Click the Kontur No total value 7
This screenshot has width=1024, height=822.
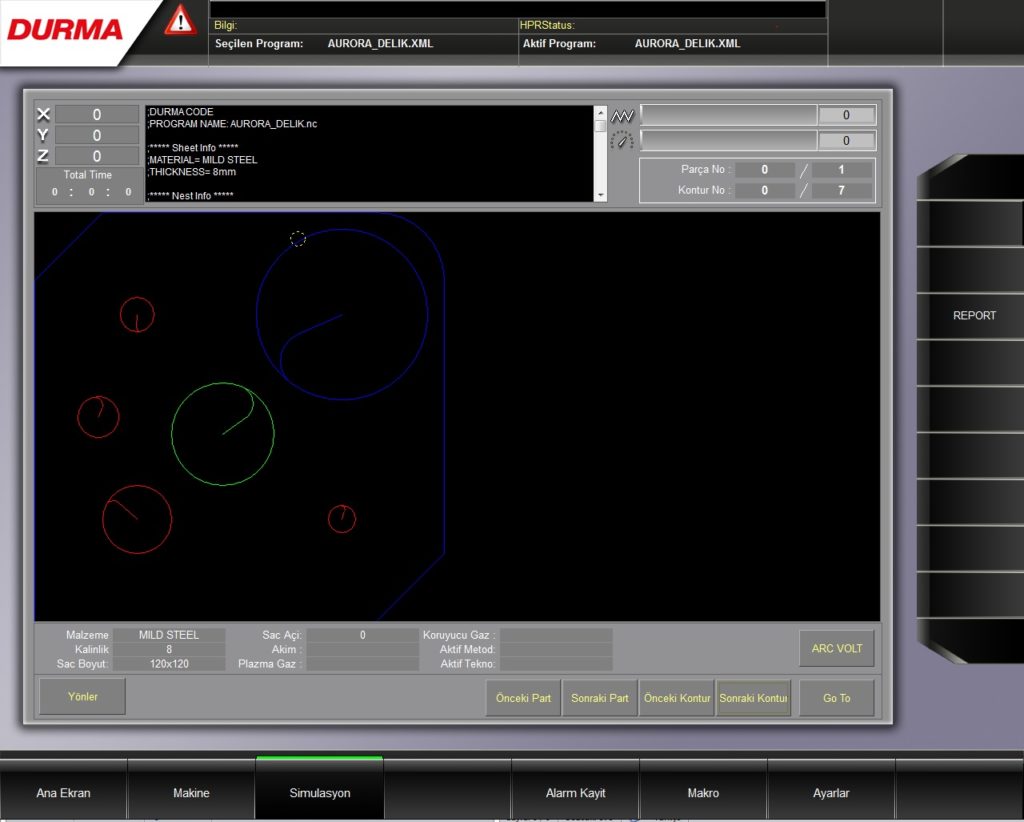point(841,190)
